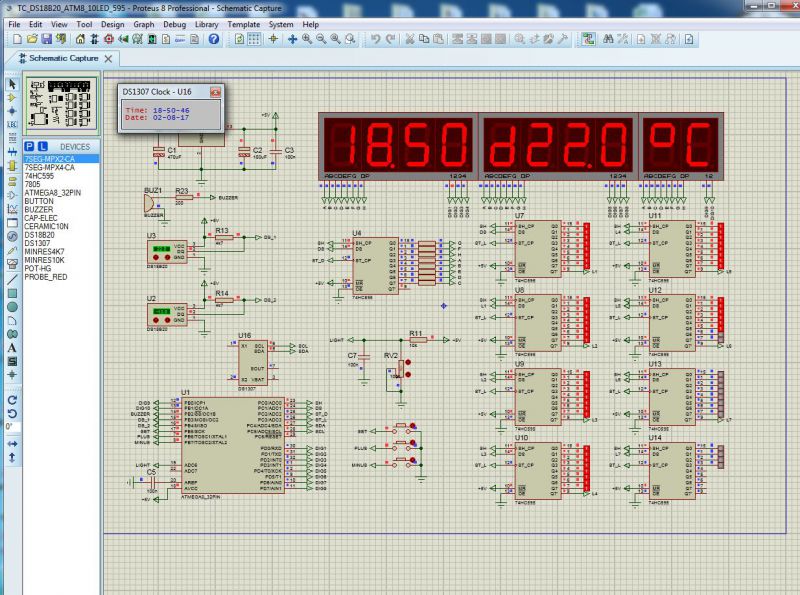
Task: Click the ATMEGA8 U1 microcontroller component
Action: click(233, 445)
